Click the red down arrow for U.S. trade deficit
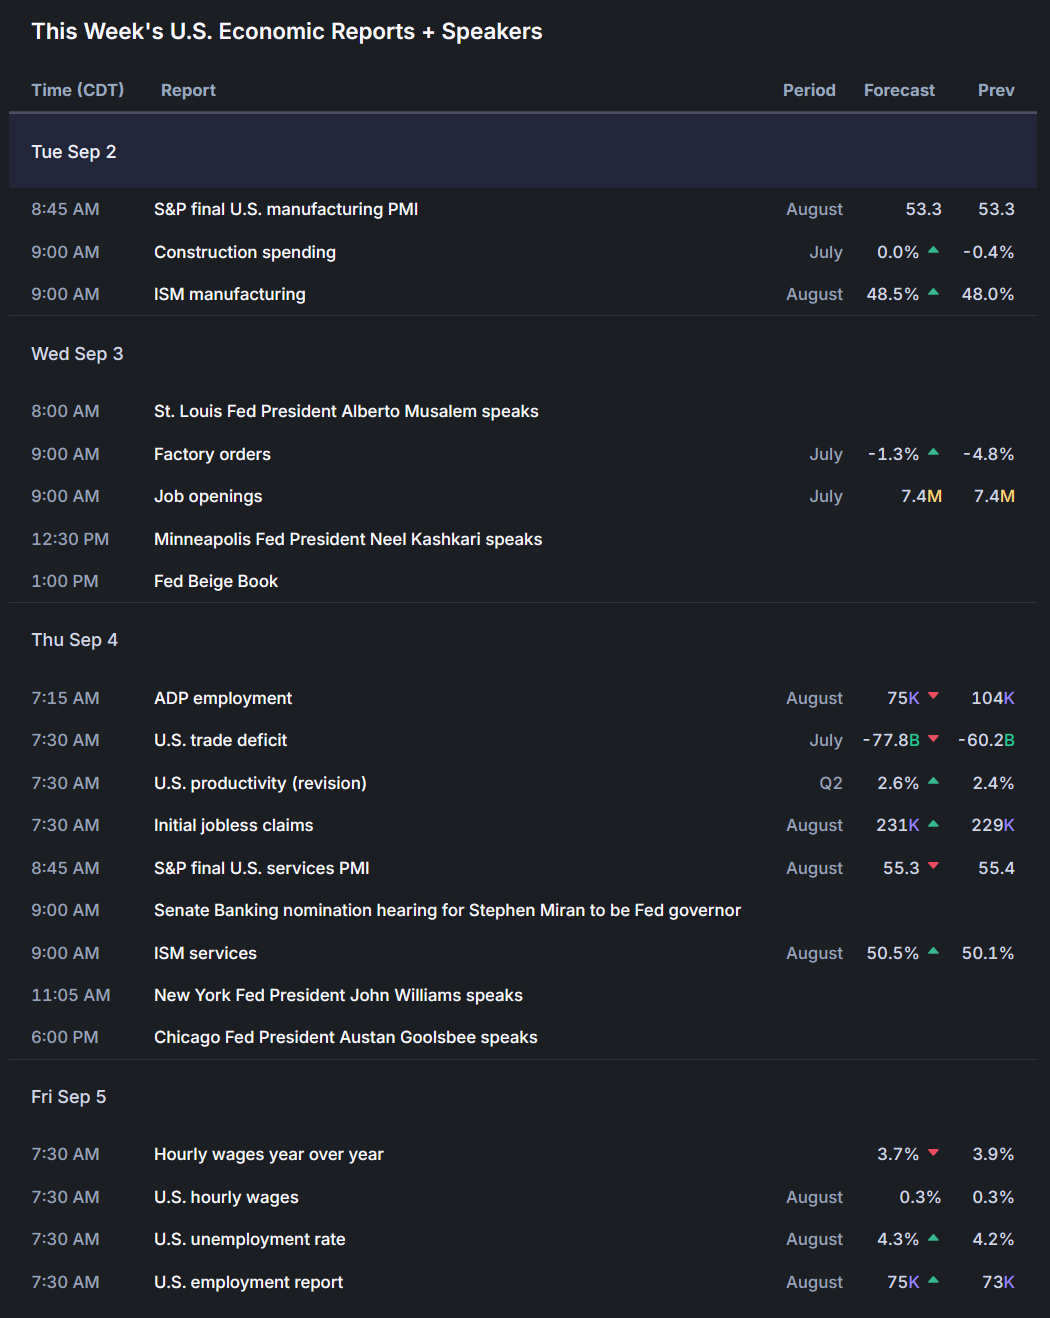 [x=933, y=739]
